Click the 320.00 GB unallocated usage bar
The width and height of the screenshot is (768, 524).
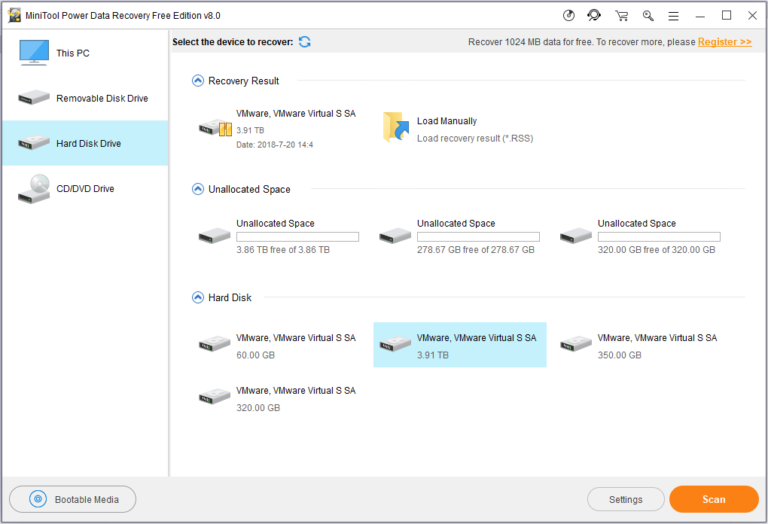tap(659, 237)
